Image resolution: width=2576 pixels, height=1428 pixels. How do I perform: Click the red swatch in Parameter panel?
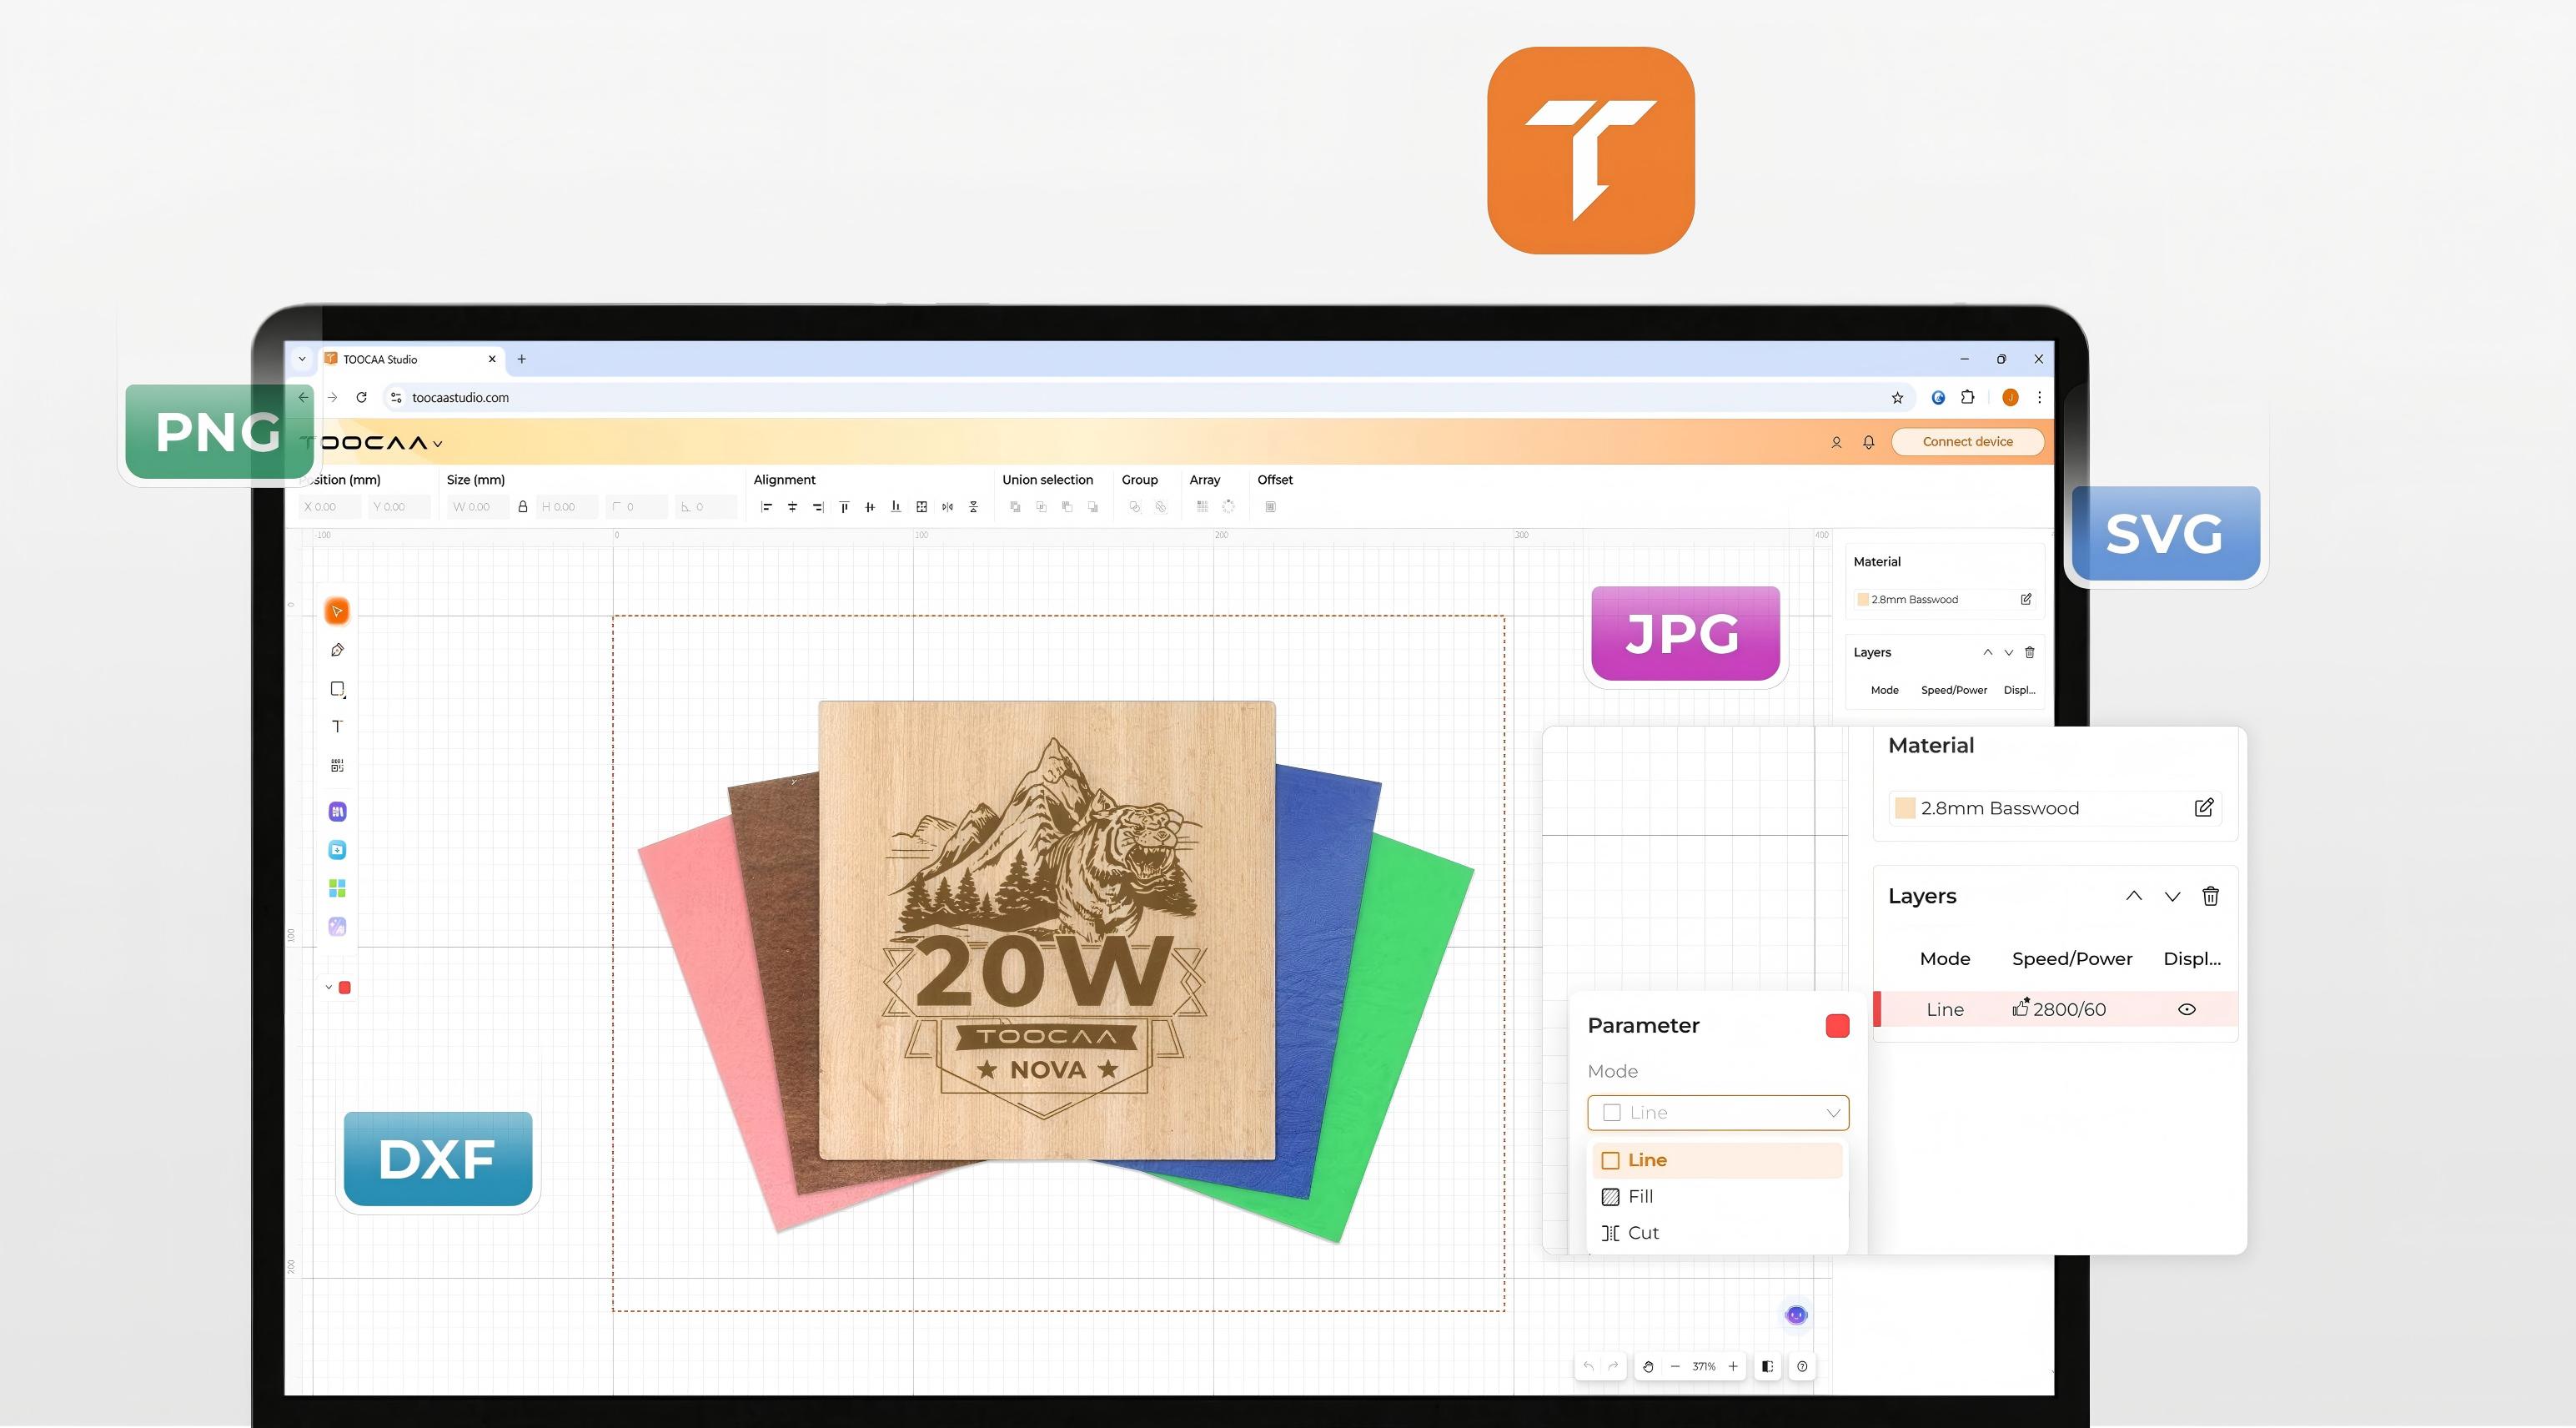[1837, 1025]
